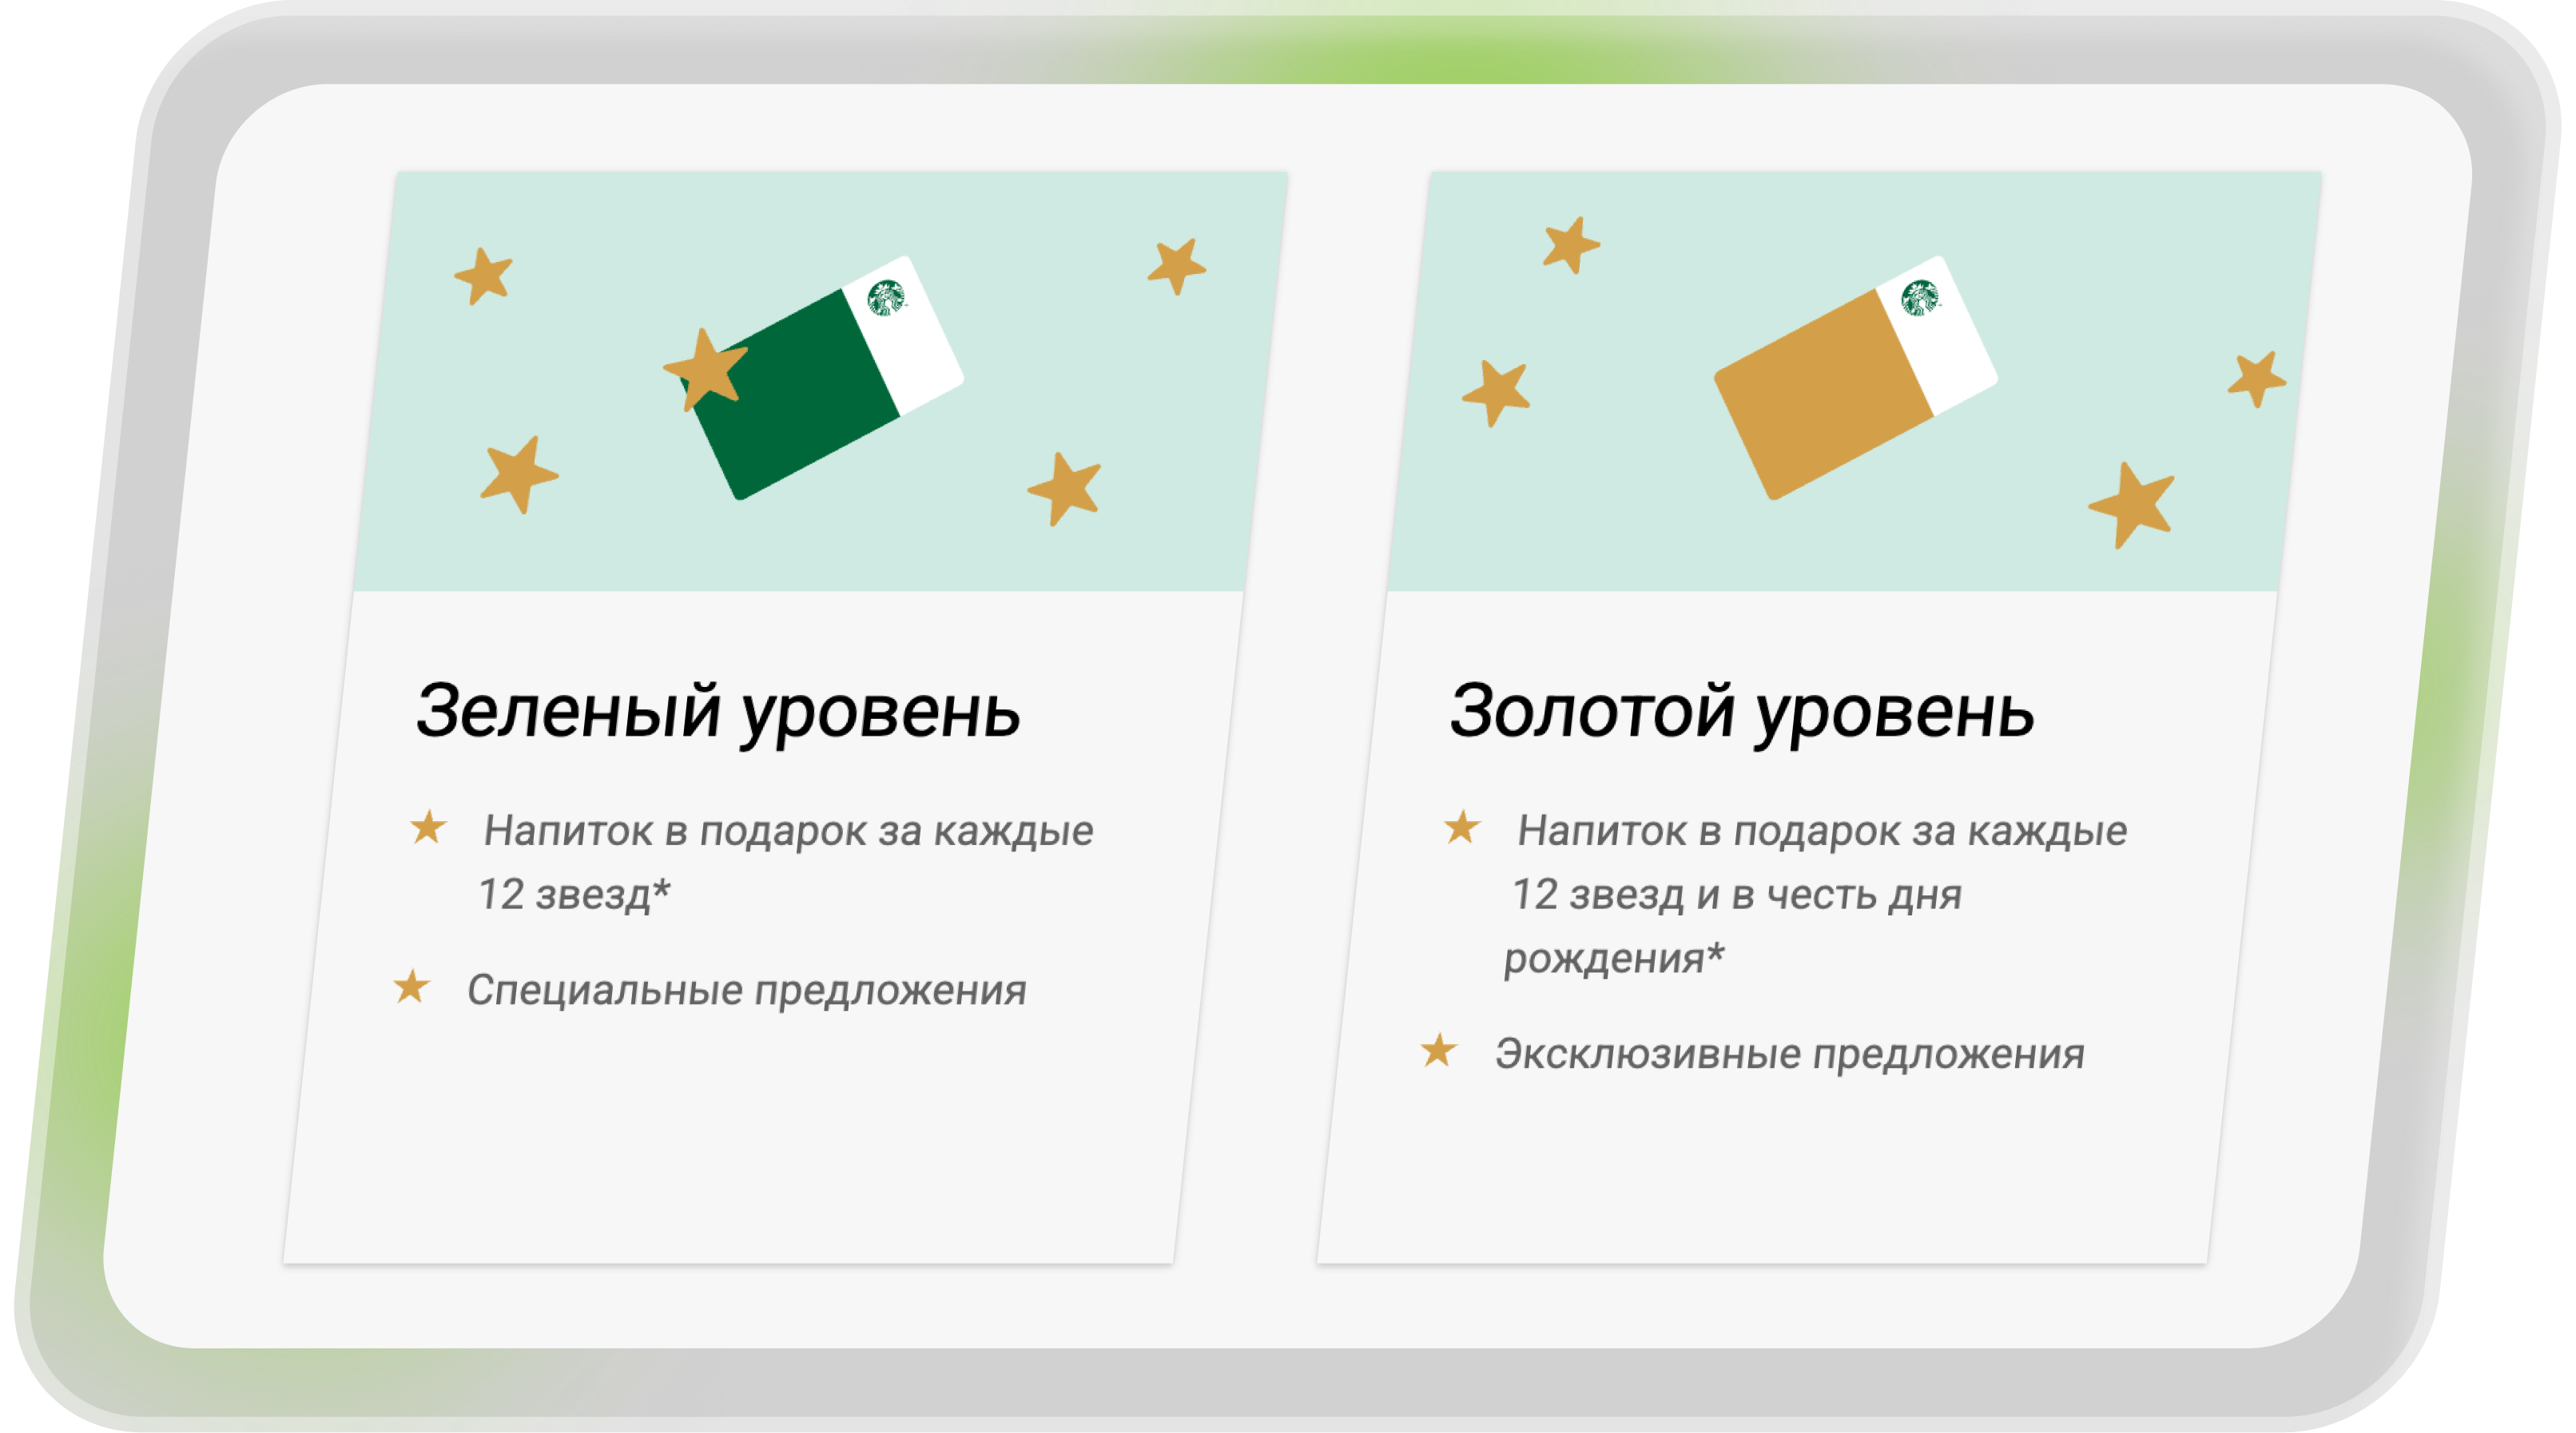The image size is (2576, 1433).
Task: Click the Специальные предложения text
Action: tap(746, 991)
